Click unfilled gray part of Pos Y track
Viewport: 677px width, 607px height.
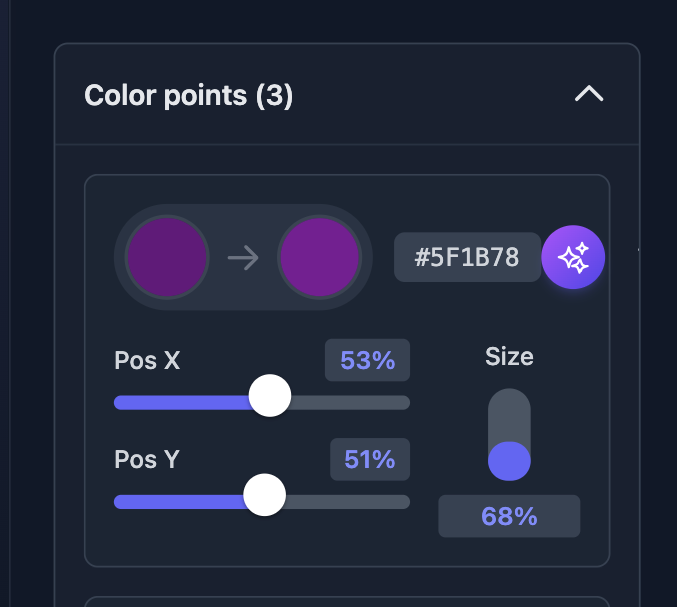(350, 501)
